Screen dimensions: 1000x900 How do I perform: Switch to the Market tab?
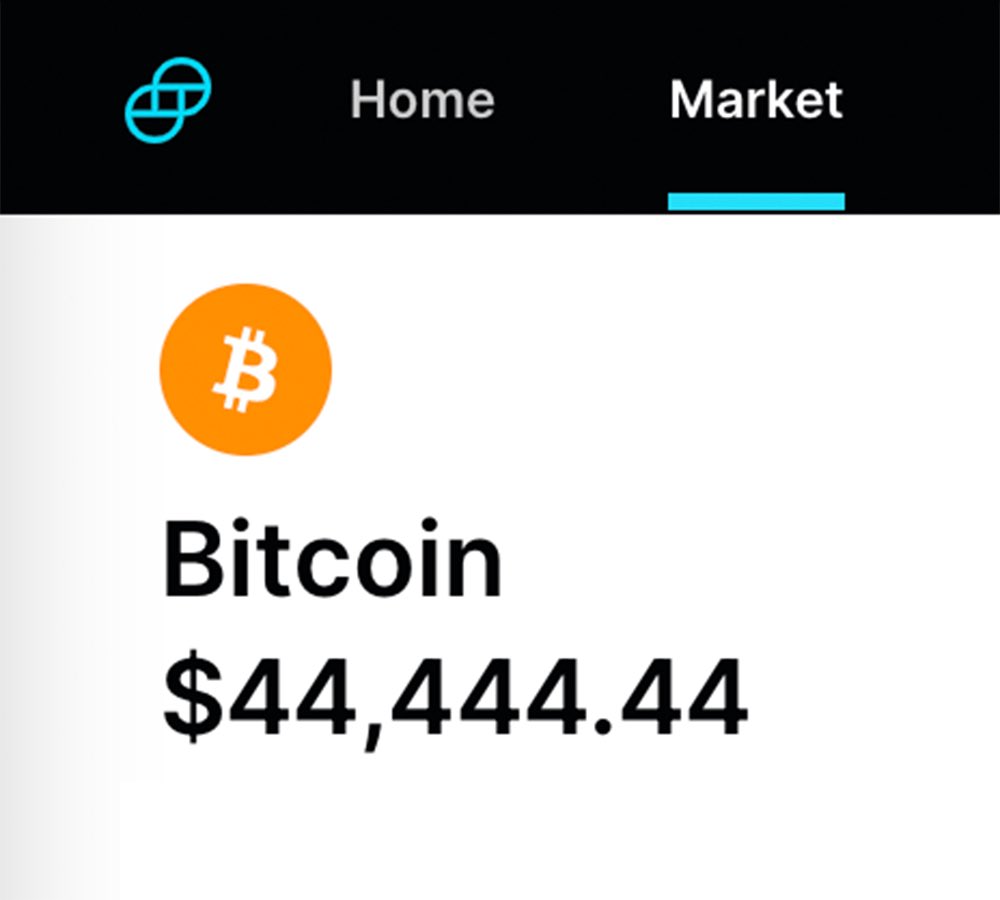[756, 100]
